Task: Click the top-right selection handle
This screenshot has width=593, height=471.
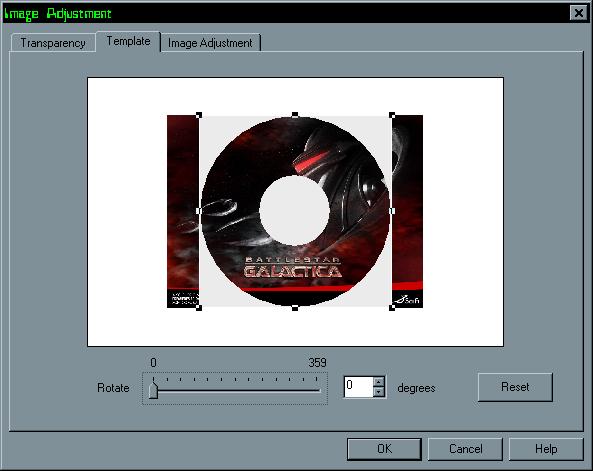Action: click(x=392, y=115)
